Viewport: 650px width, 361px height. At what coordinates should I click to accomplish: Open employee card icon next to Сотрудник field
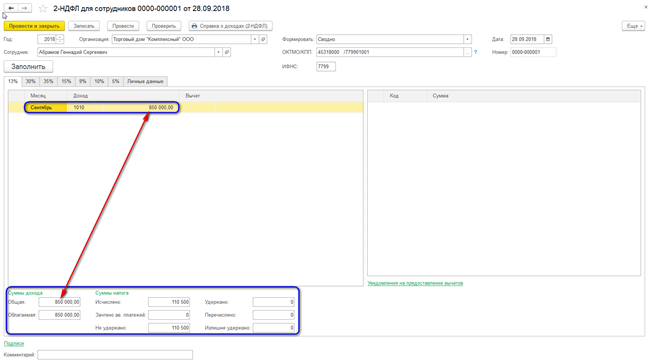click(x=227, y=52)
